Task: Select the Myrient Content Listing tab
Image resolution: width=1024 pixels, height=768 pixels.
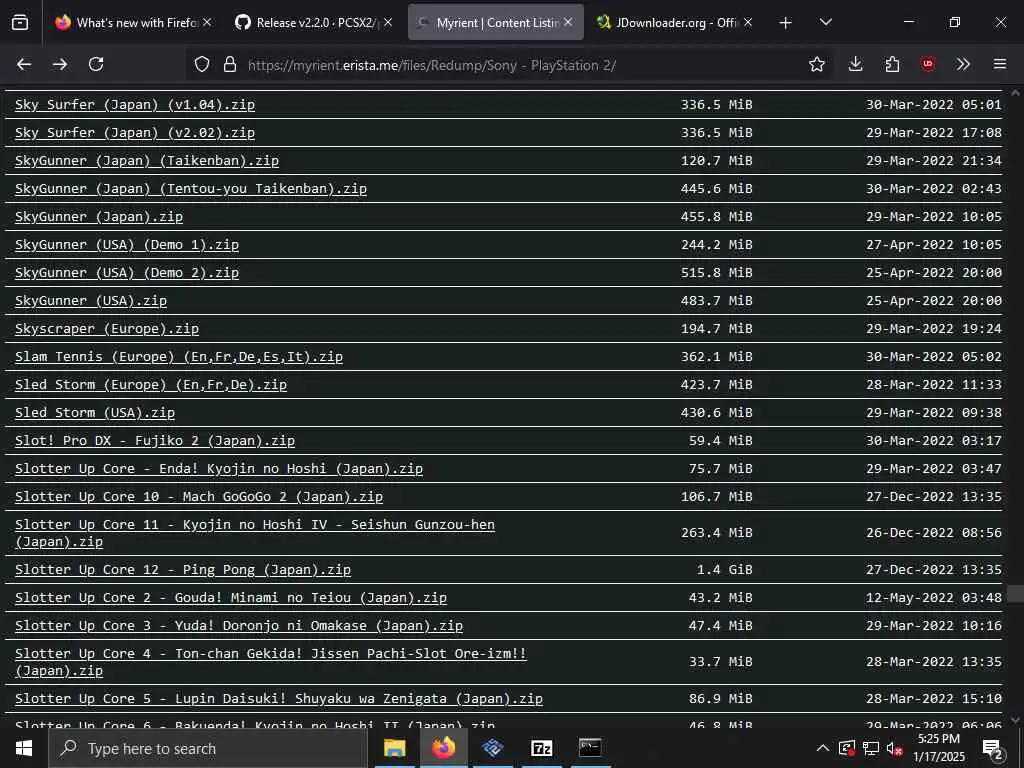Action: 495,22
